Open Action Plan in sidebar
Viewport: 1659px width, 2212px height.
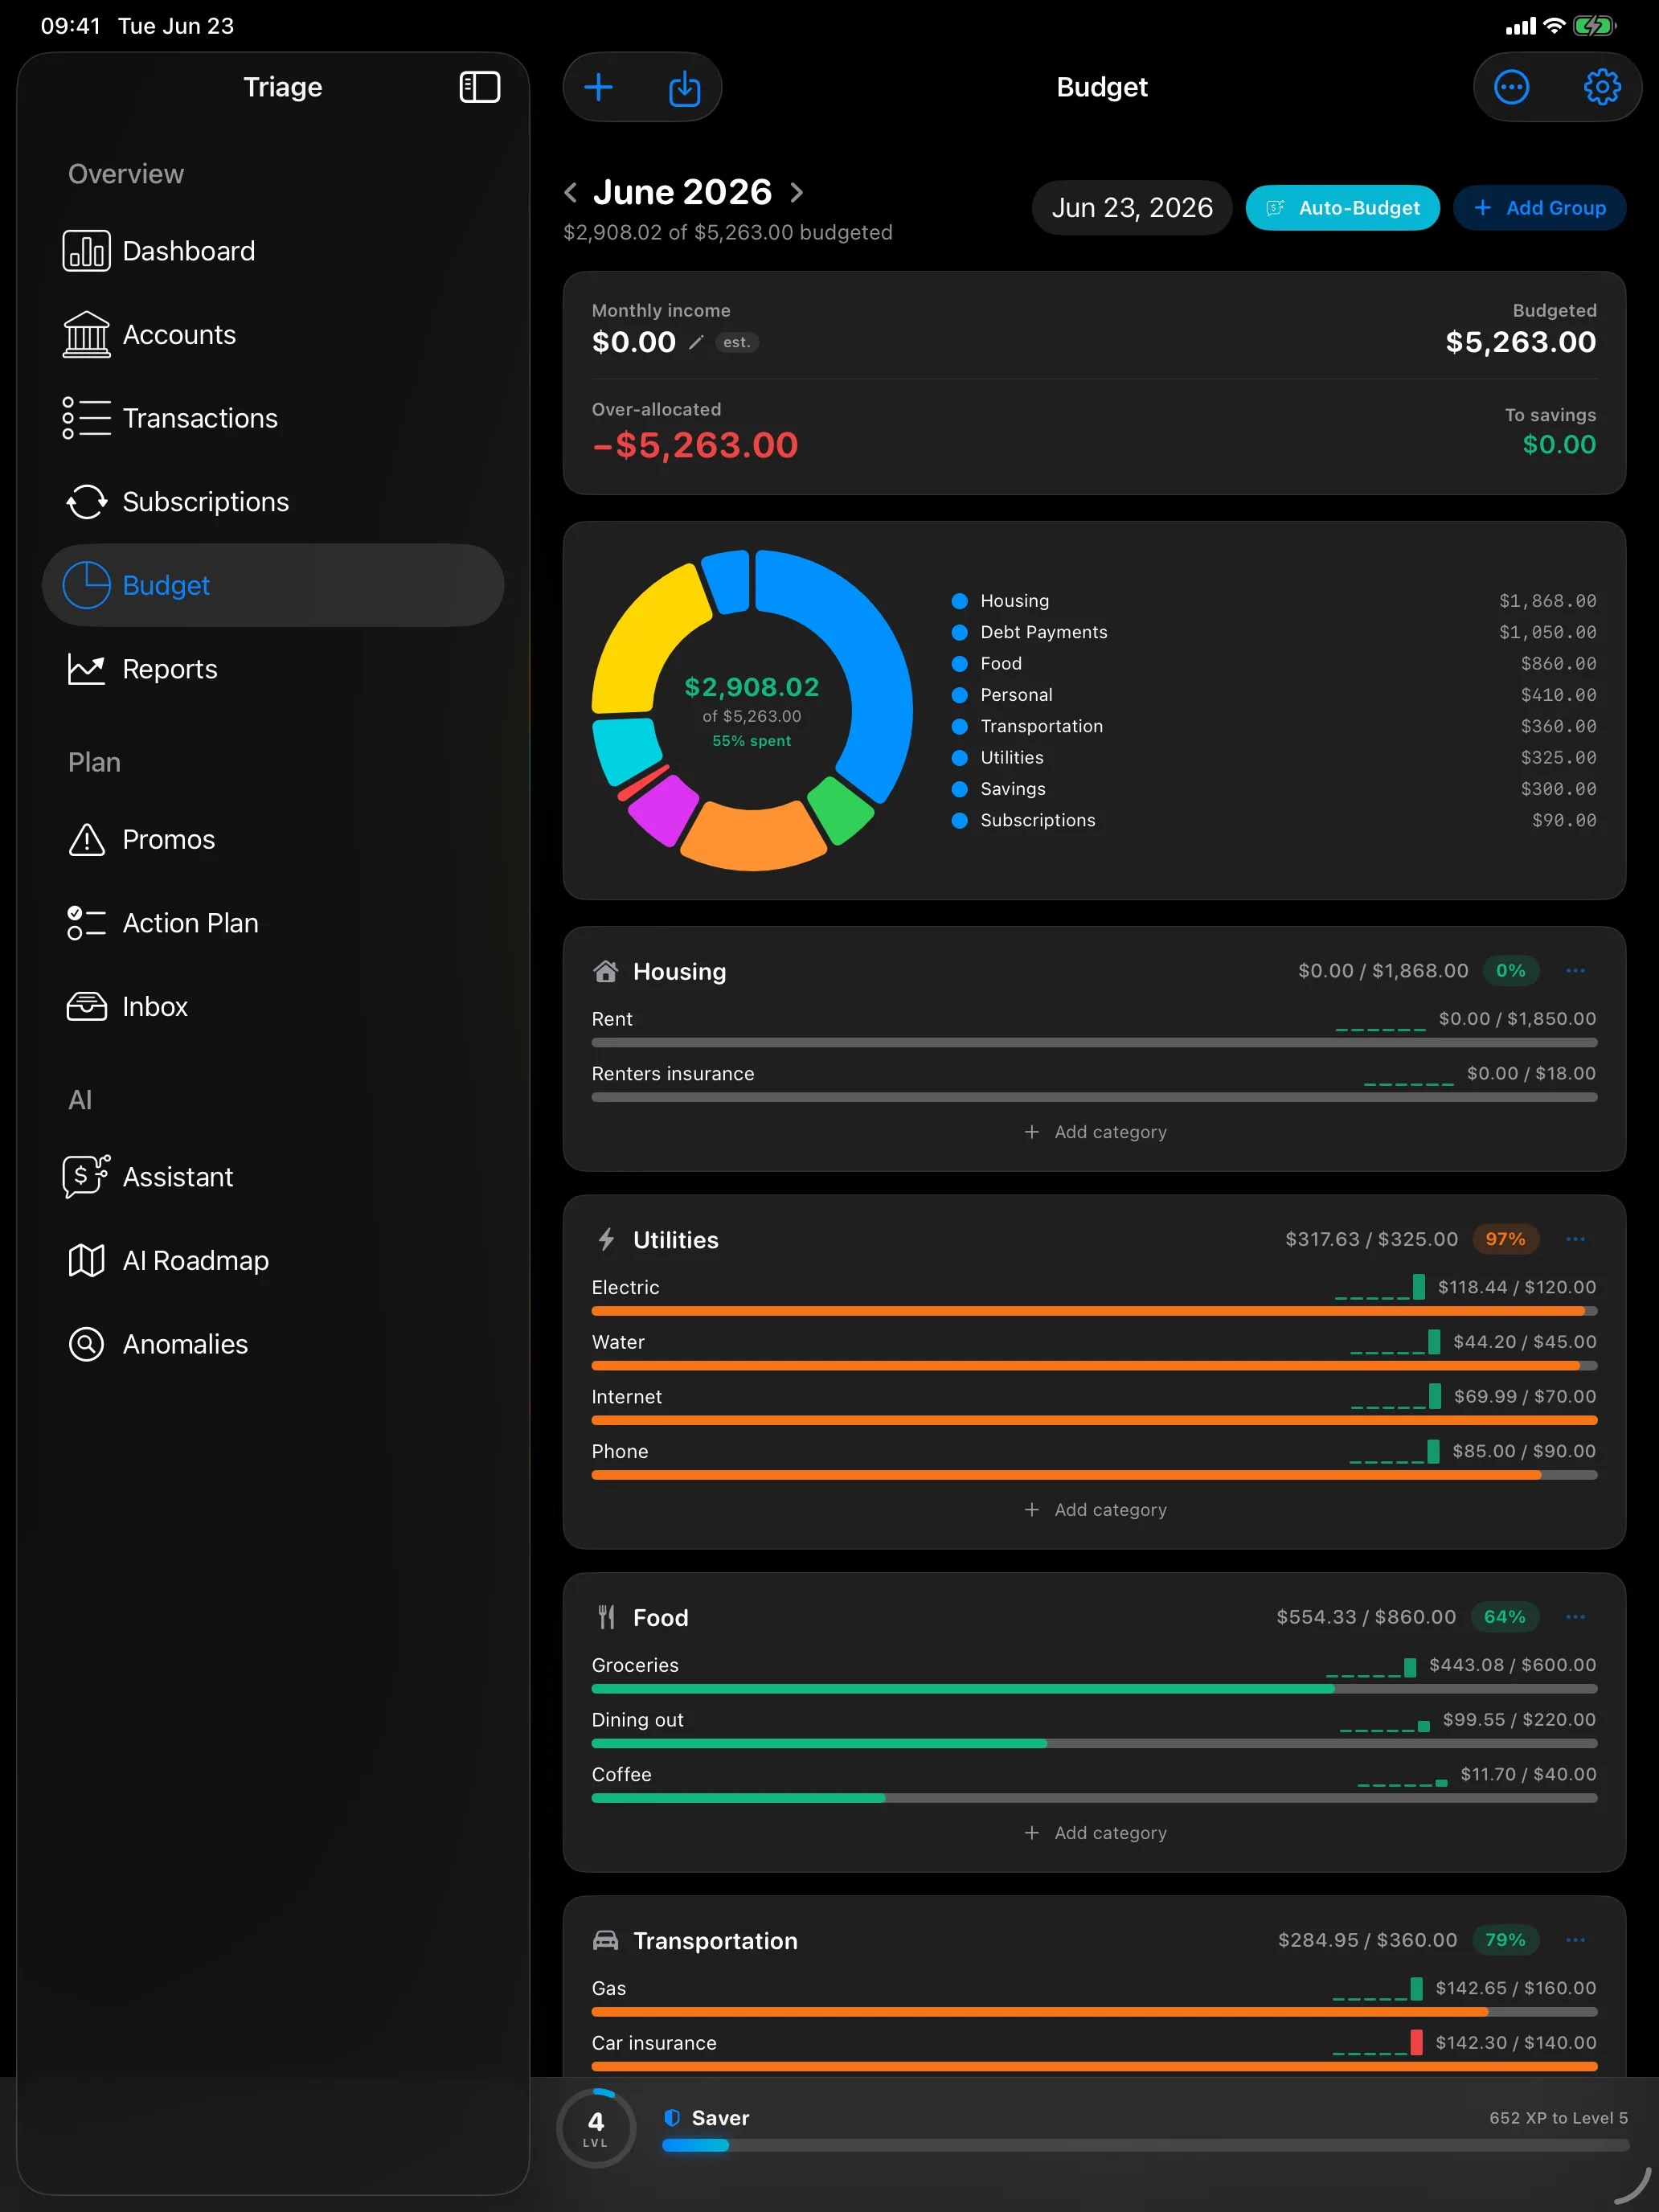point(272,923)
